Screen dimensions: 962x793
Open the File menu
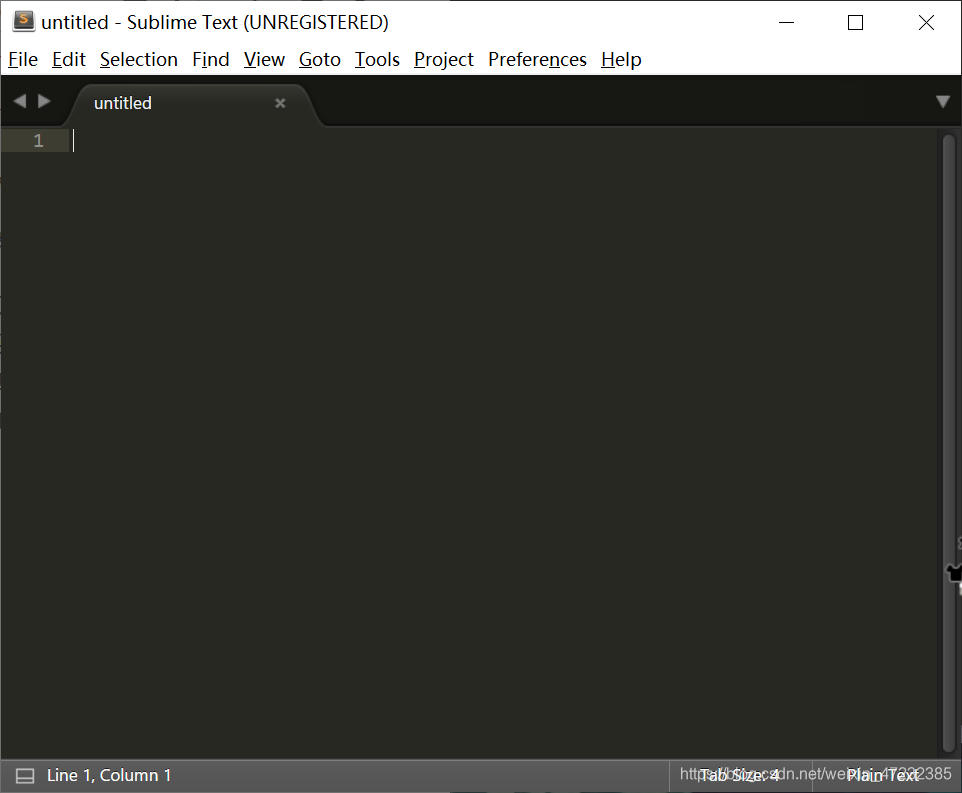click(x=23, y=59)
